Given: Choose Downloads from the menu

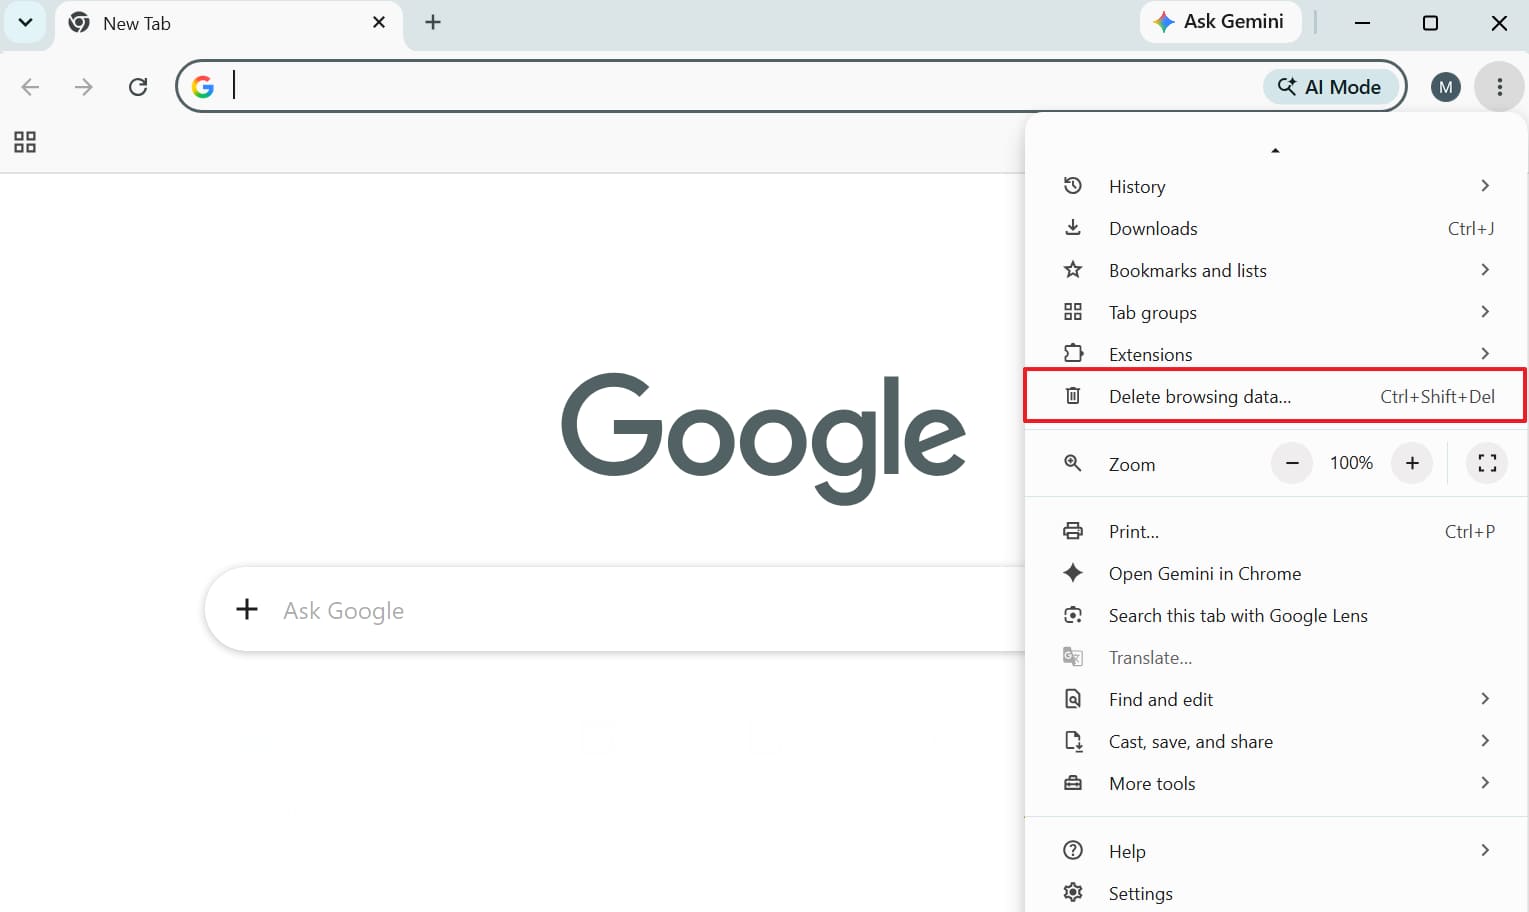Looking at the screenshot, I should click(x=1276, y=228).
